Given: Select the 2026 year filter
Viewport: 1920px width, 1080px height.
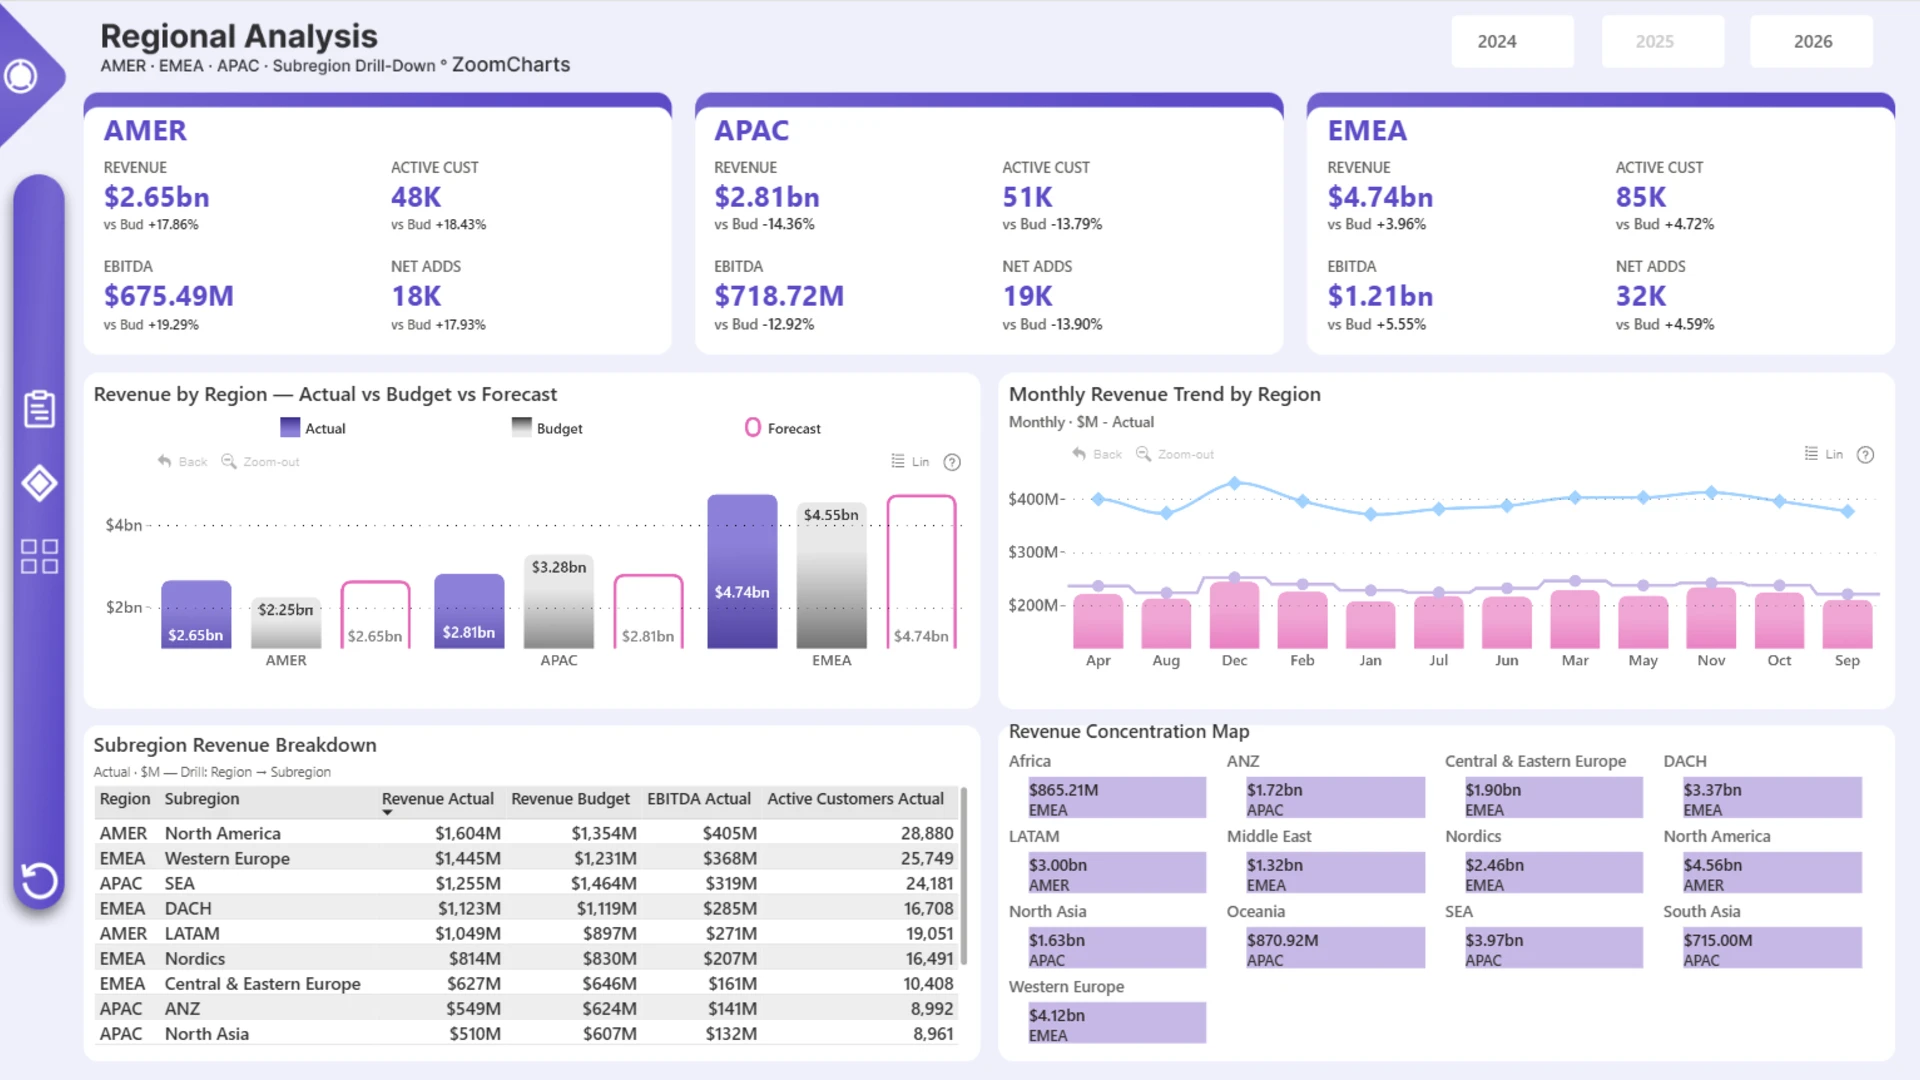Looking at the screenshot, I should point(1810,41).
